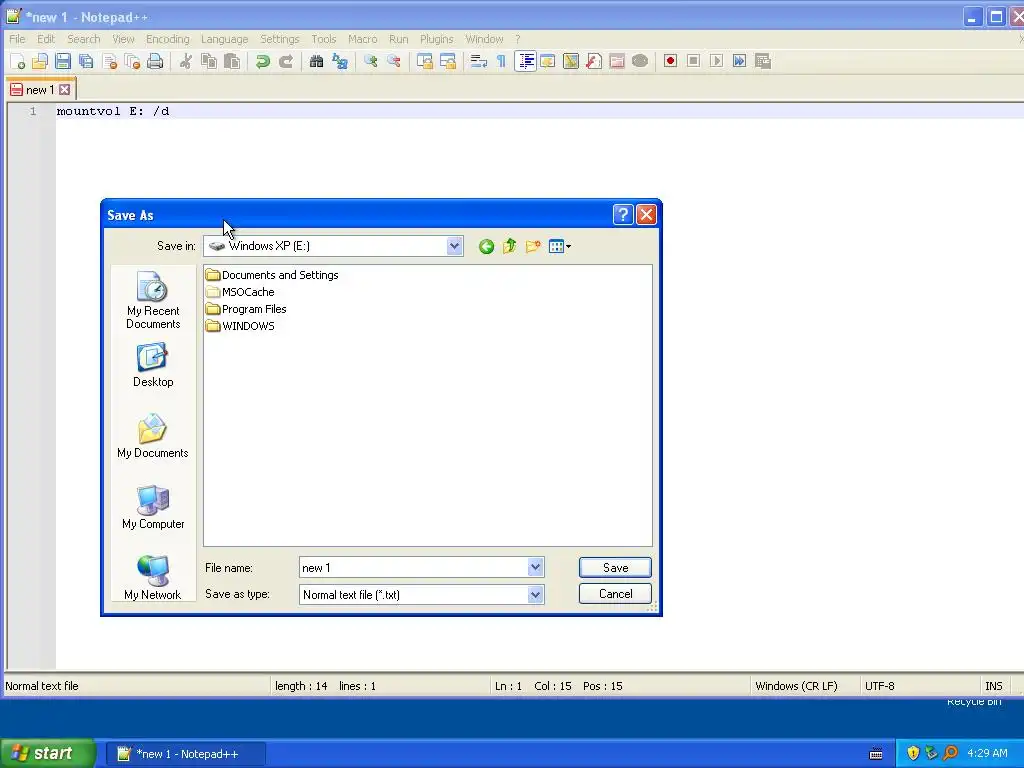This screenshot has width=1024, height=768.
Task: Click the security shield tray icon
Action: tap(913, 753)
